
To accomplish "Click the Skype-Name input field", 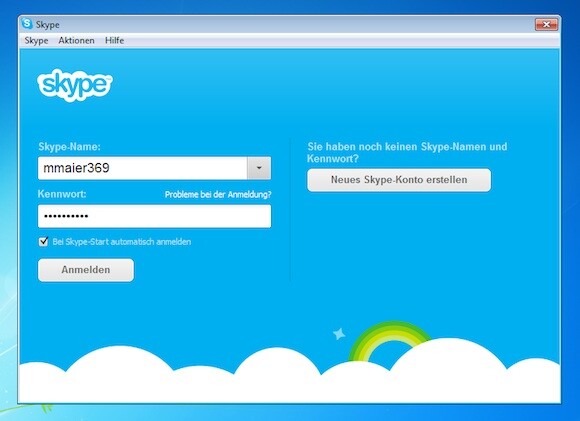I will (142, 168).
